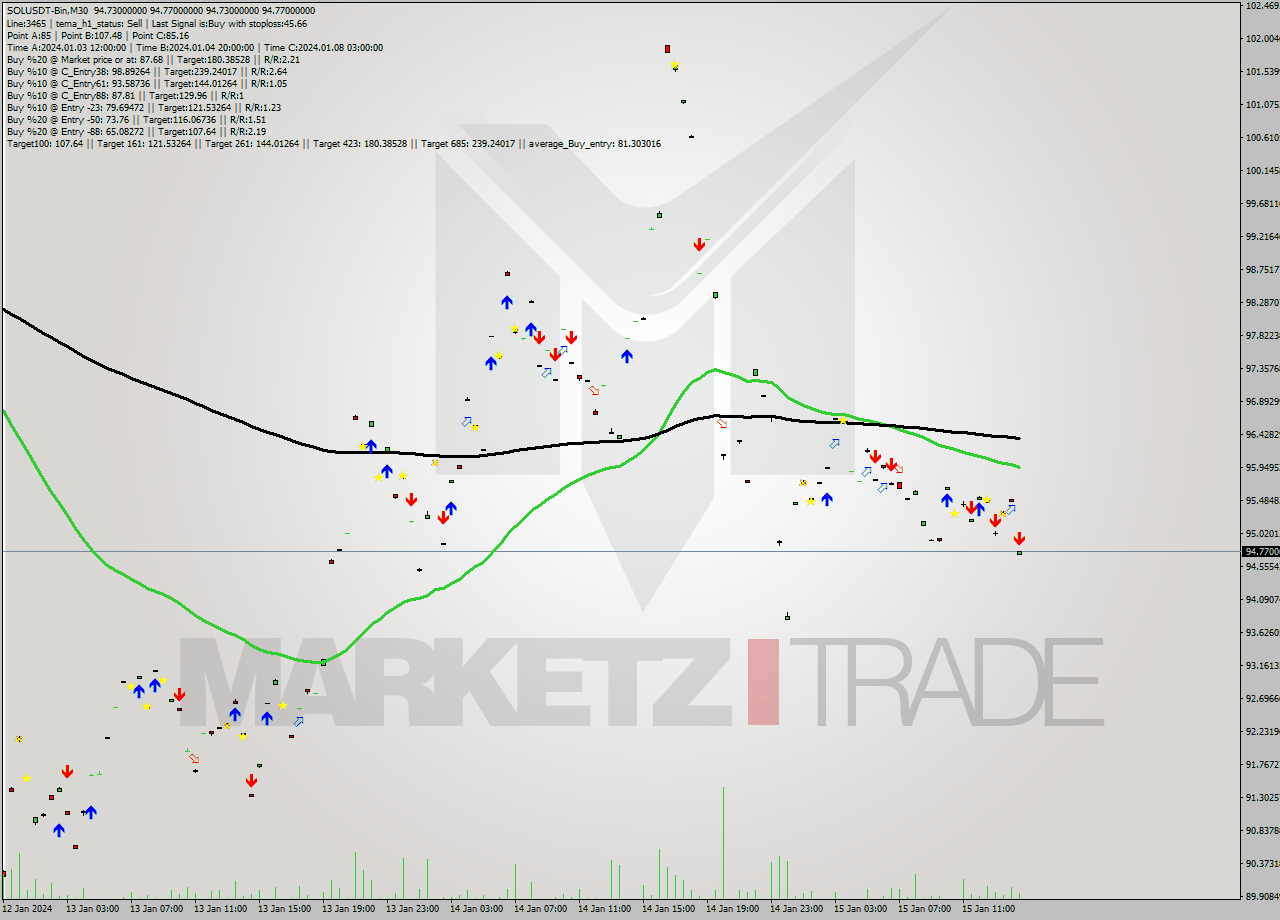Click the 'average_Buy_entry: 81.303016' text
1280x920 pixels.
pyautogui.click(x=595, y=143)
